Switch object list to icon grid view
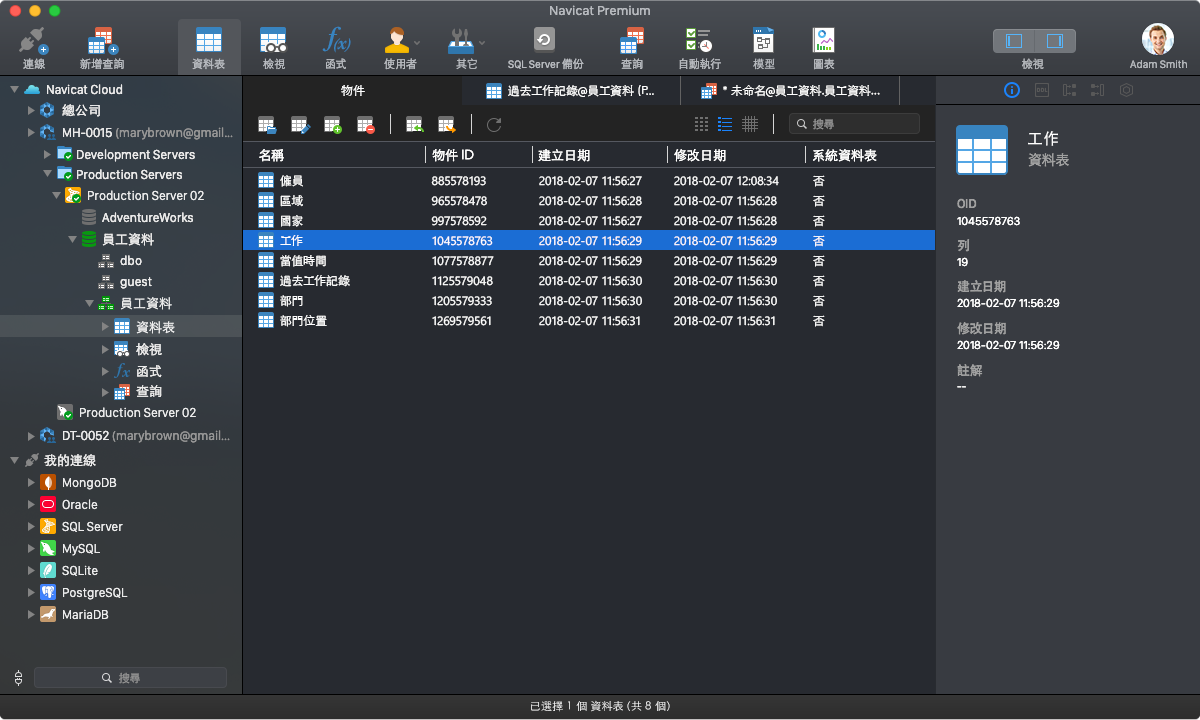The width and height of the screenshot is (1200, 720). [x=701, y=125]
